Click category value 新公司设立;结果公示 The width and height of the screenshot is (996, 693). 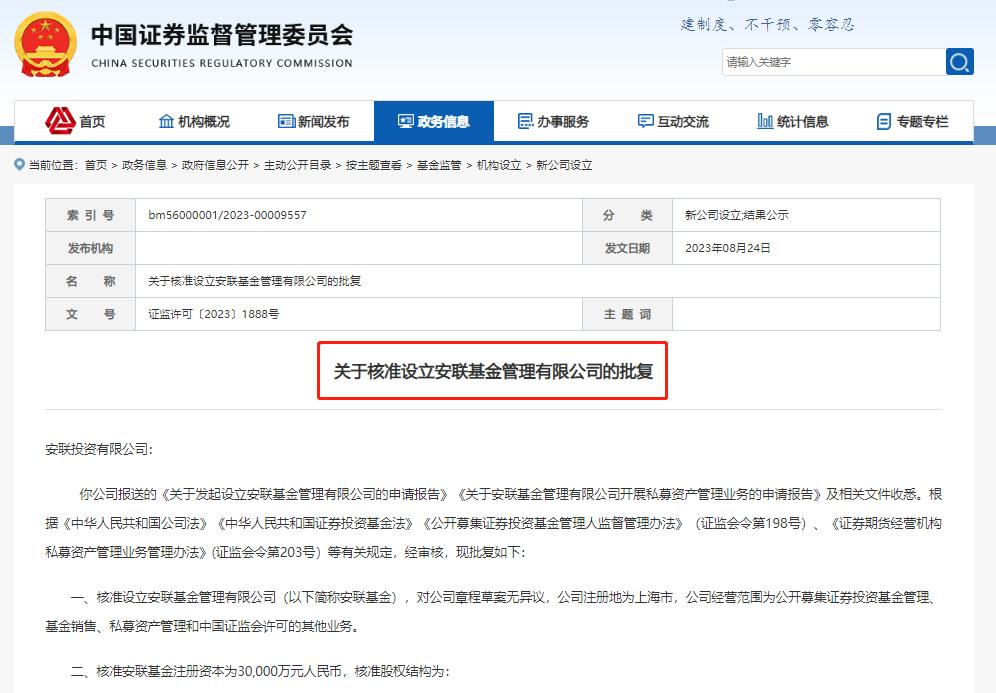click(x=737, y=215)
